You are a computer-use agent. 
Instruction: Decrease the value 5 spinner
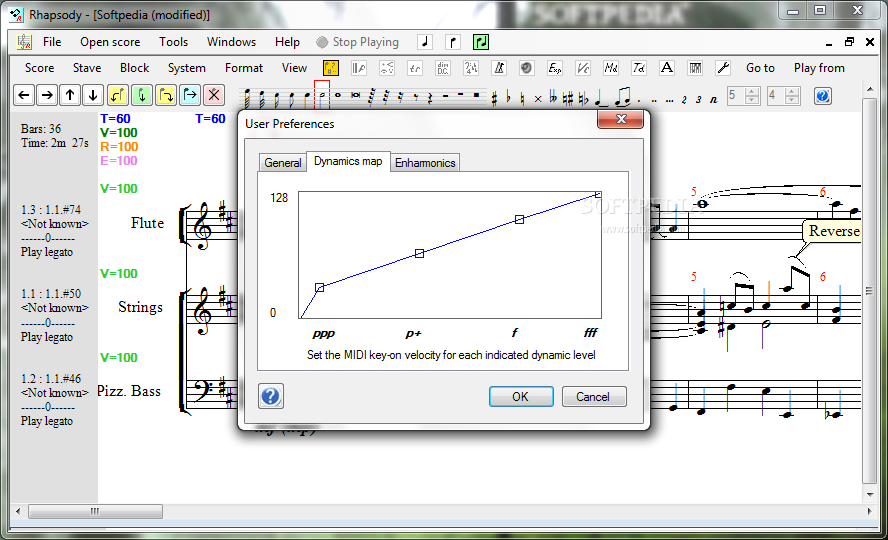click(x=752, y=100)
